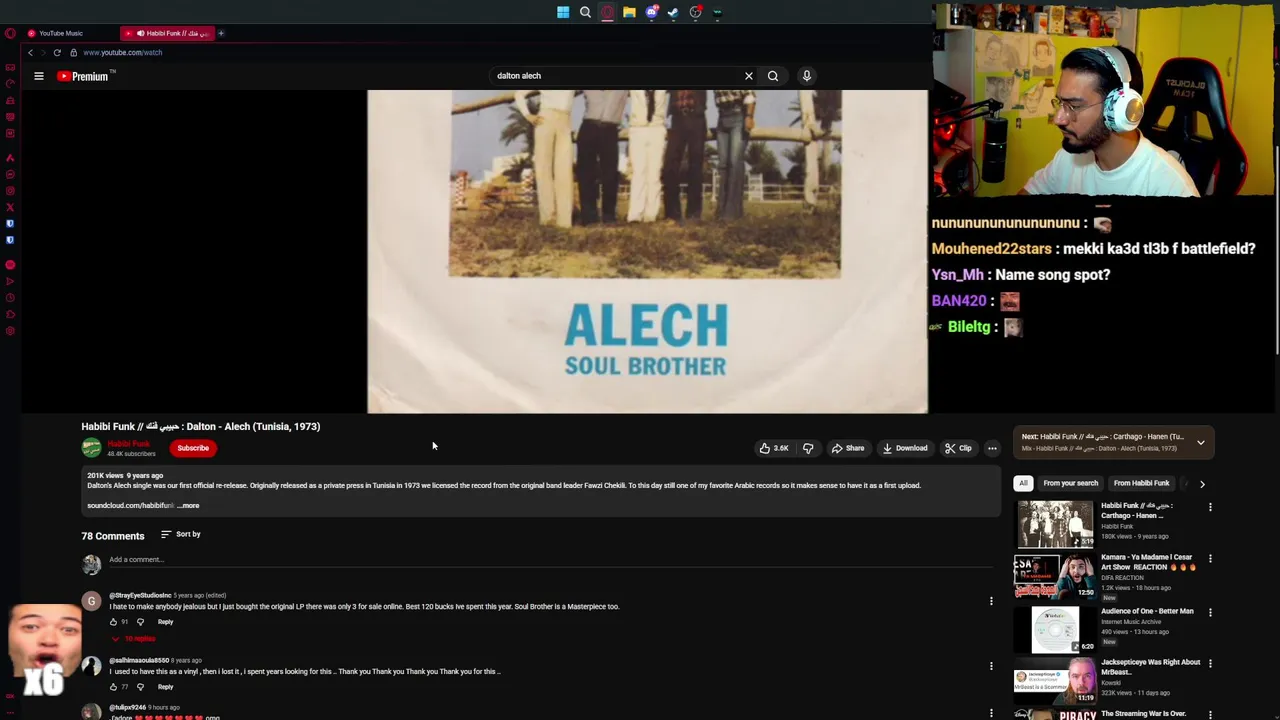
Task: Like the video with the thumbs-up button
Action: pyautogui.click(x=774, y=448)
